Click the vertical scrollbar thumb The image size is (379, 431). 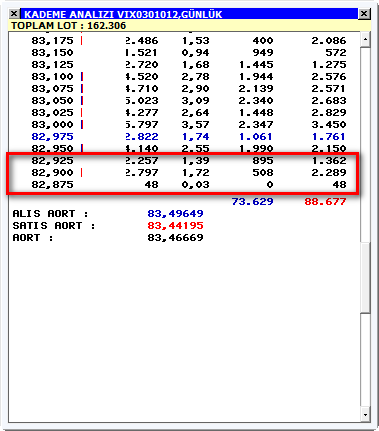coord(365,277)
